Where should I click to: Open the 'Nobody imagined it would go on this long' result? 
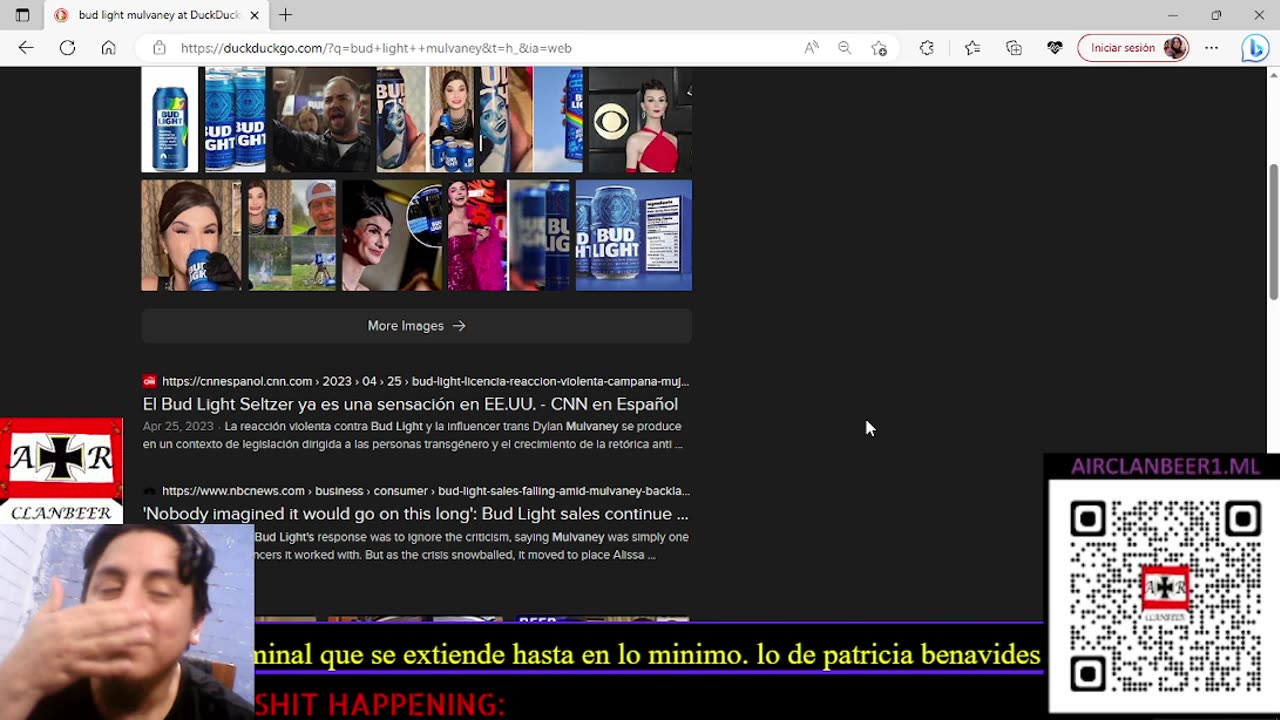(x=415, y=514)
